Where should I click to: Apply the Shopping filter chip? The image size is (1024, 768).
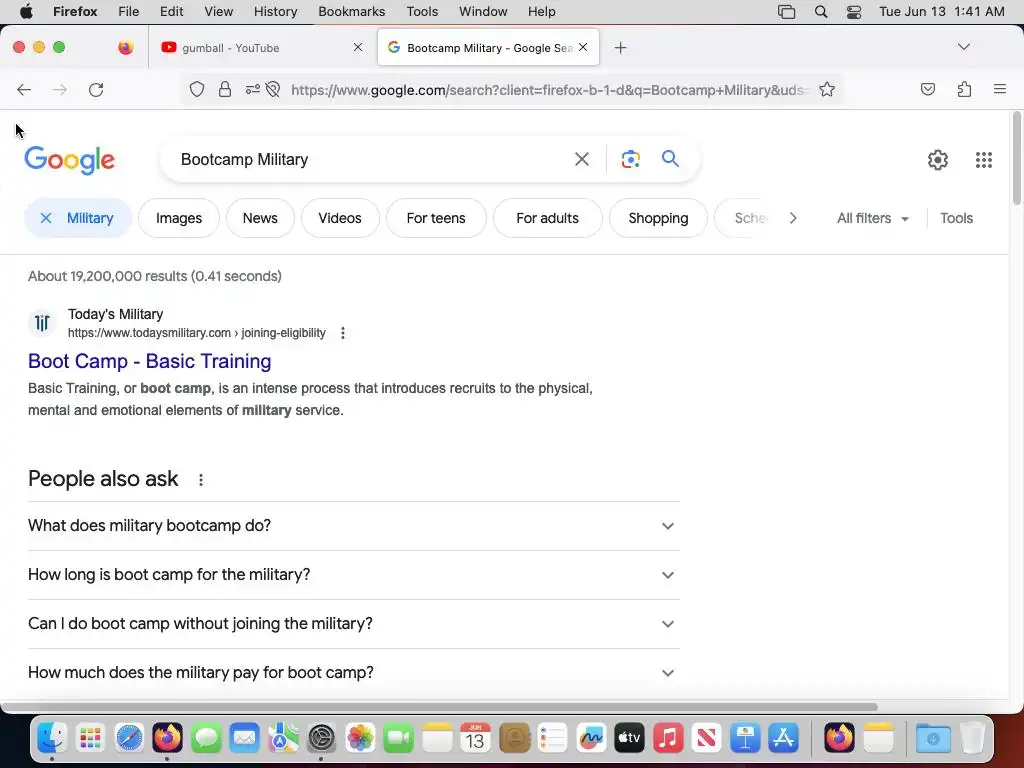coord(658,218)
